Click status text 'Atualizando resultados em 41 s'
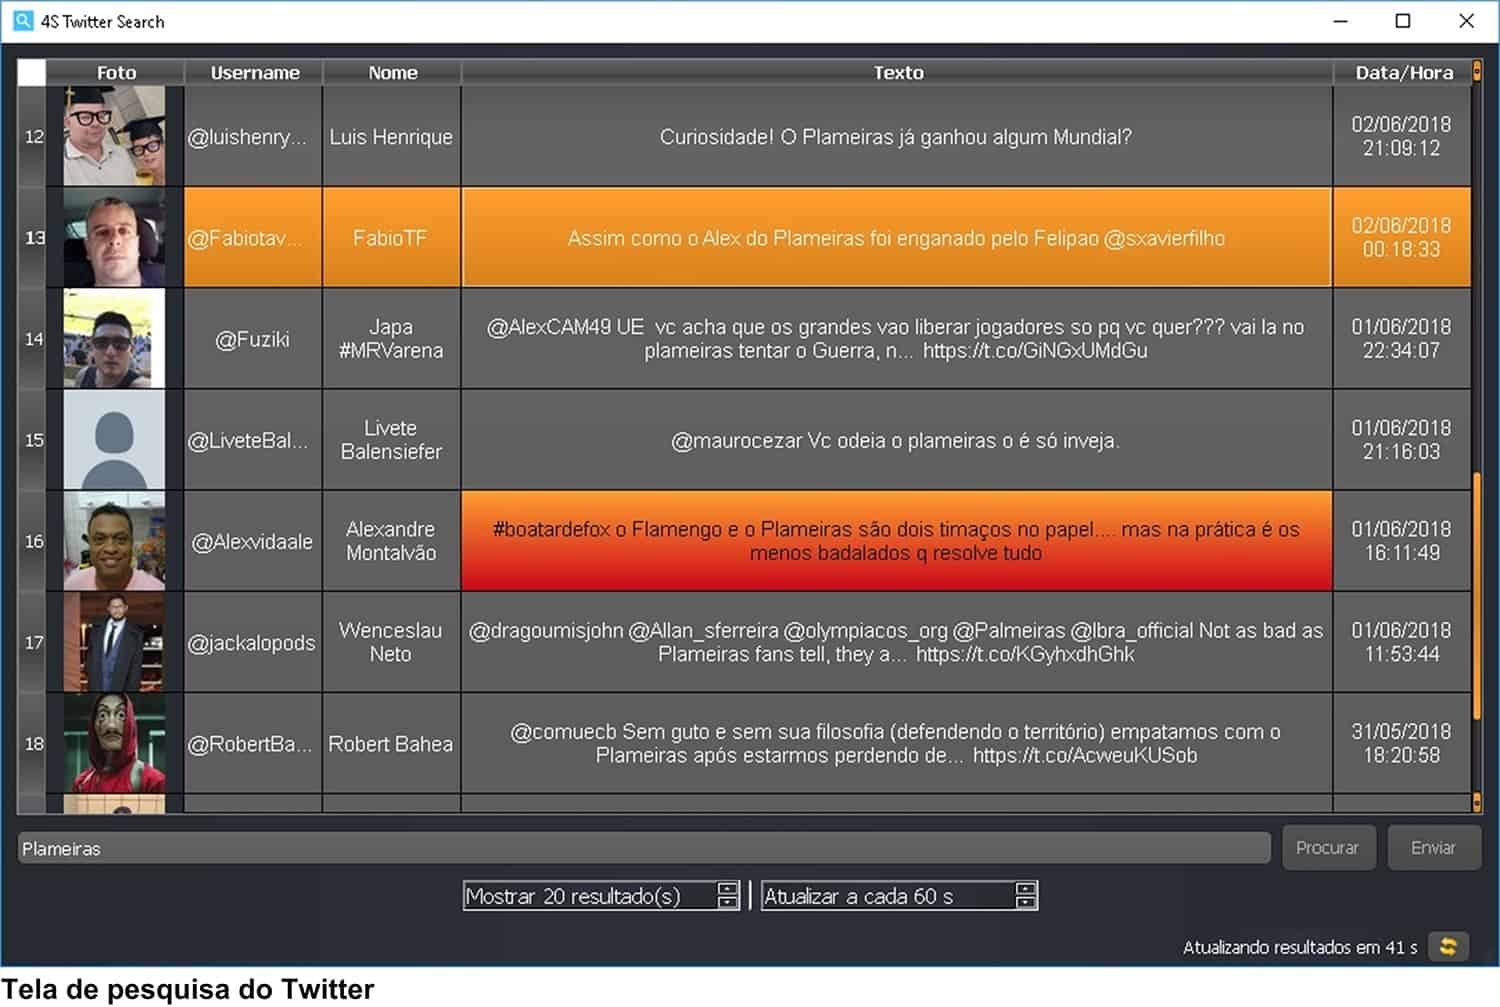Viewport: 1500px width, 1007px height. (1300, 947)
